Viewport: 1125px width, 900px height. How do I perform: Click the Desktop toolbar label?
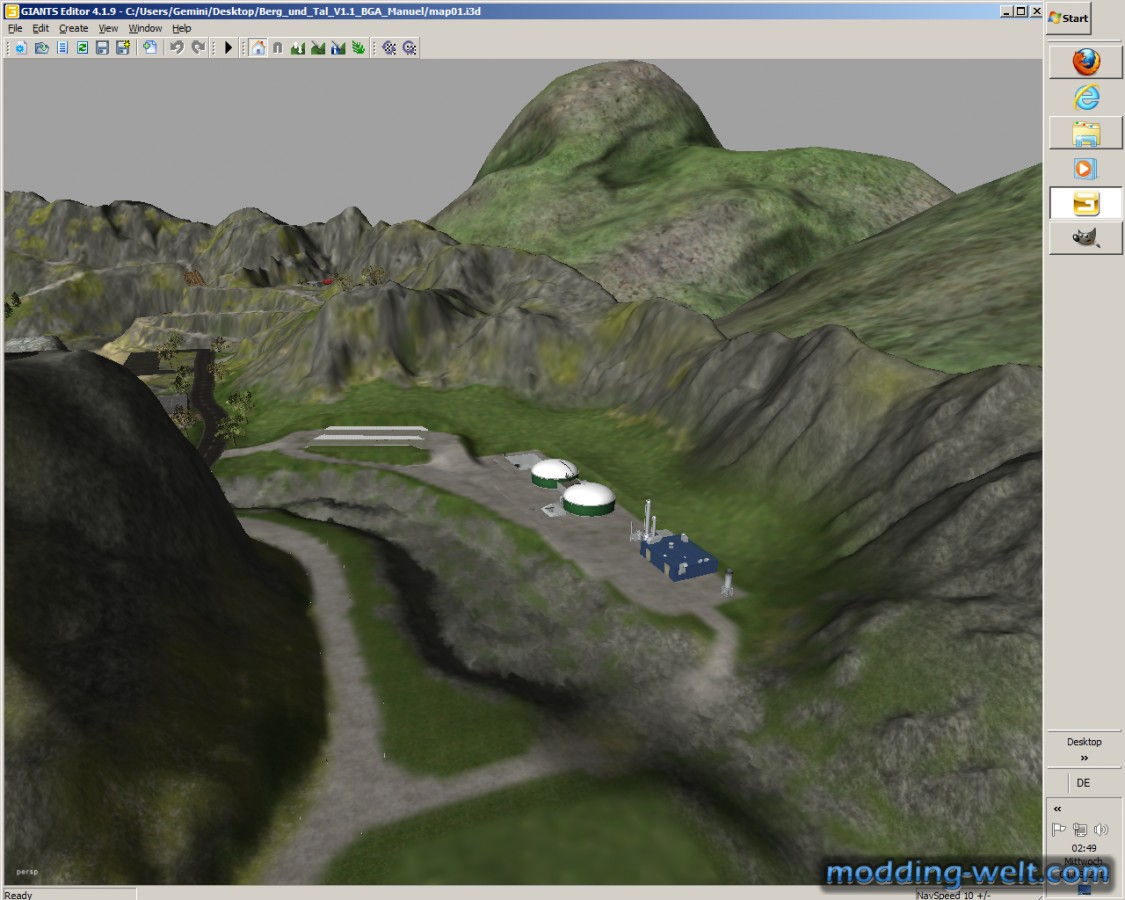tap(1083, 741)
